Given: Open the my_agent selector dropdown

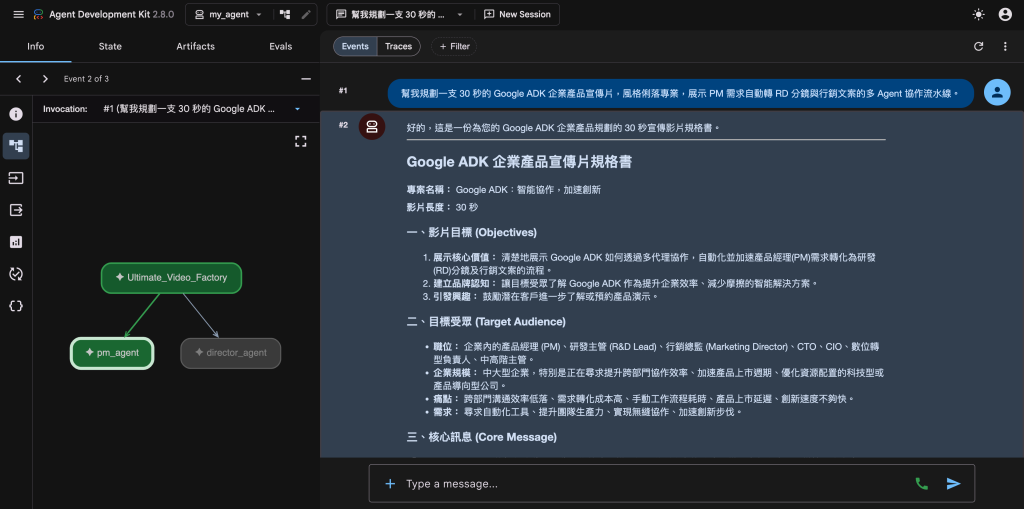Looking at the screenshot, I should pos(229,14).
